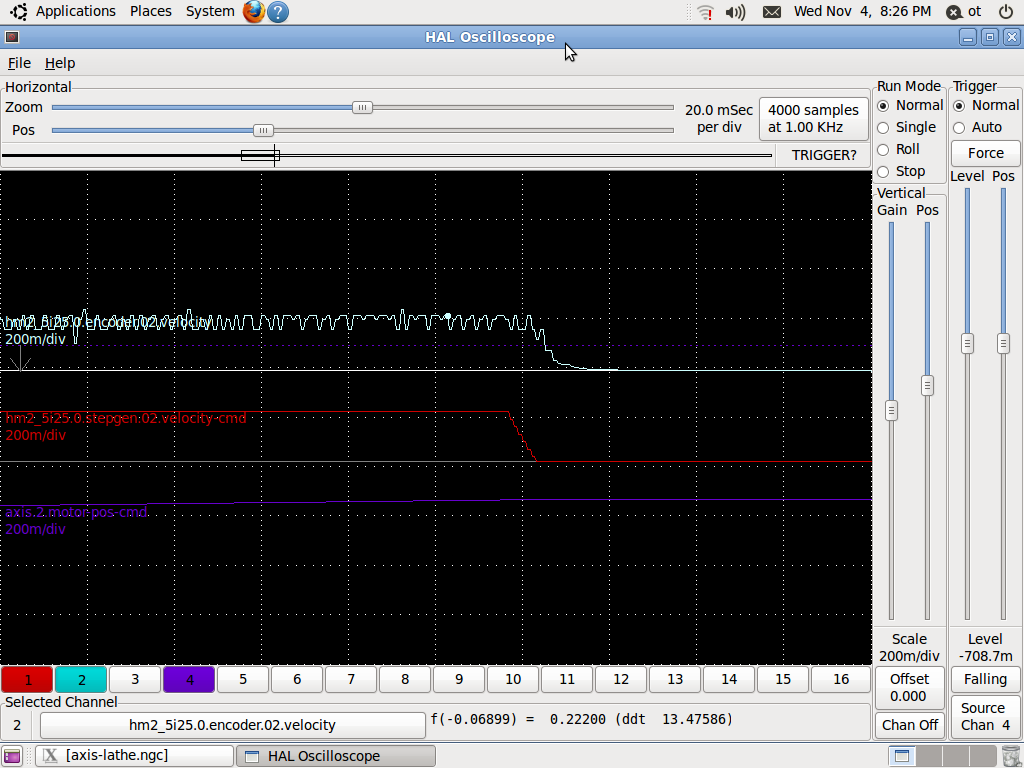1024x768 pixels.
Task: Click the Chan Off button
Action: 910,724
